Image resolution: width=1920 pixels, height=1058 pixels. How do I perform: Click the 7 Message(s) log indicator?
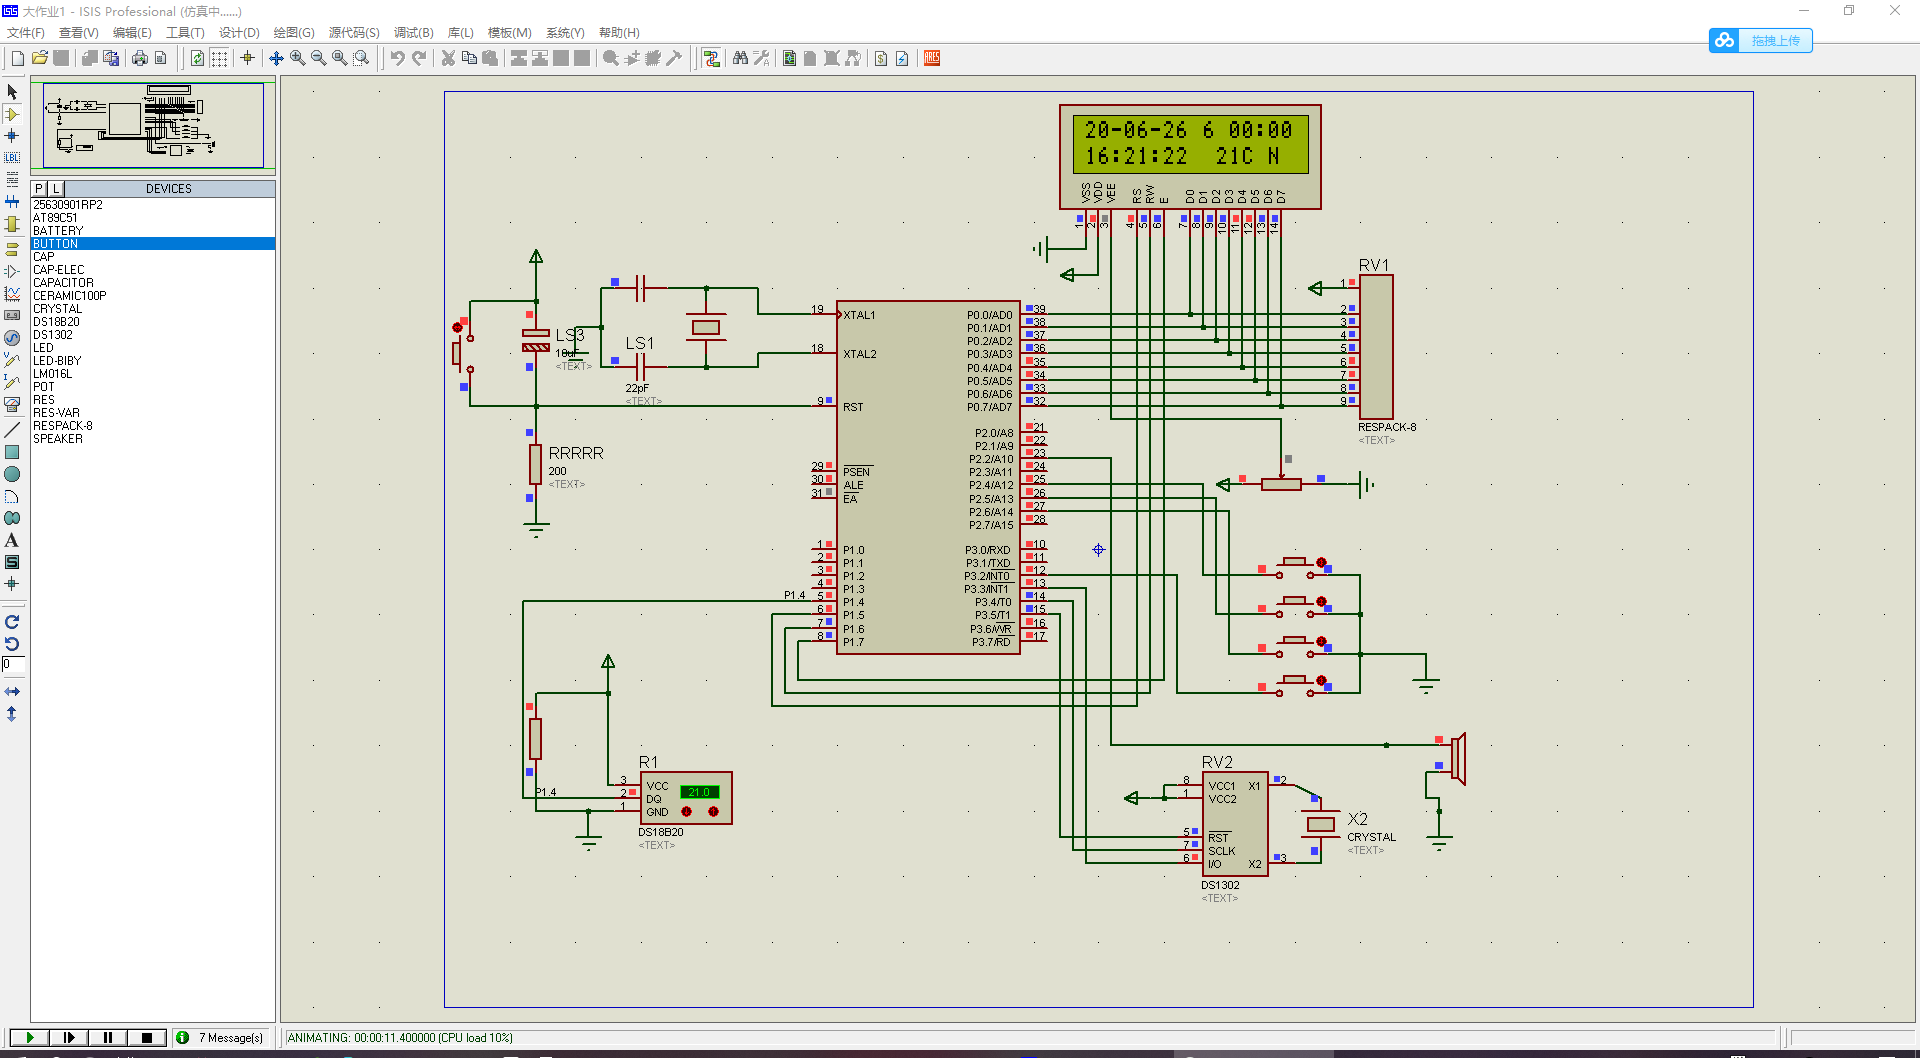pyautogui.click(x=220, y=1038)
